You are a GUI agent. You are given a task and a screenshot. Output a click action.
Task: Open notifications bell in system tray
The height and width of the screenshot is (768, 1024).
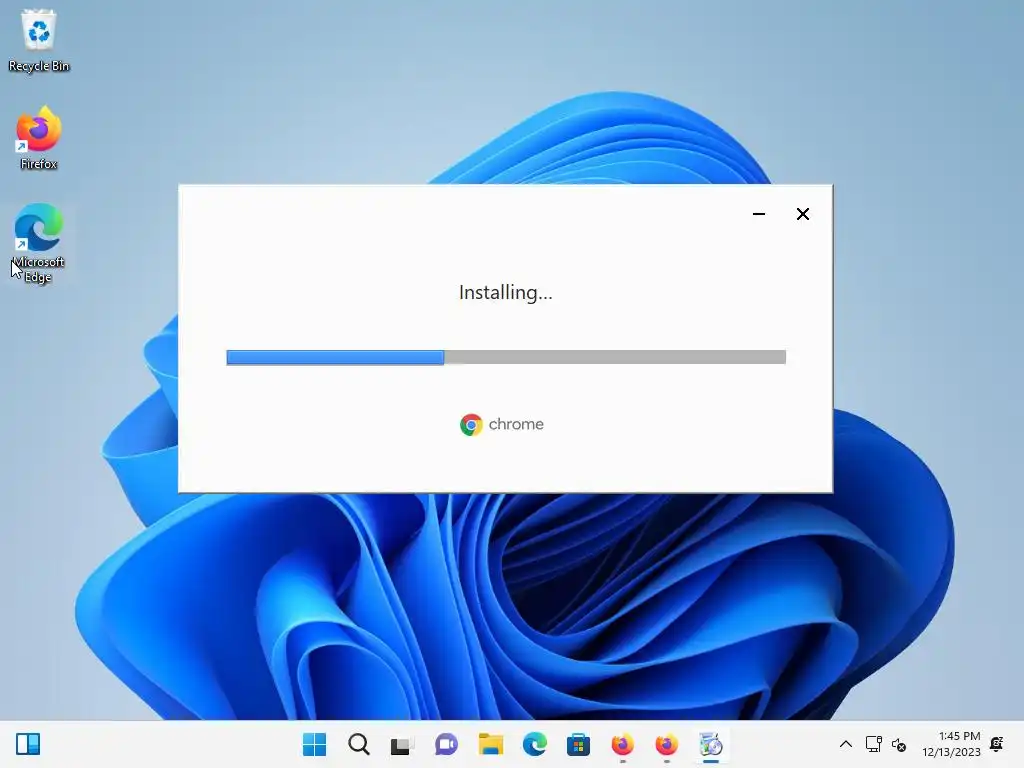point(997,744)
